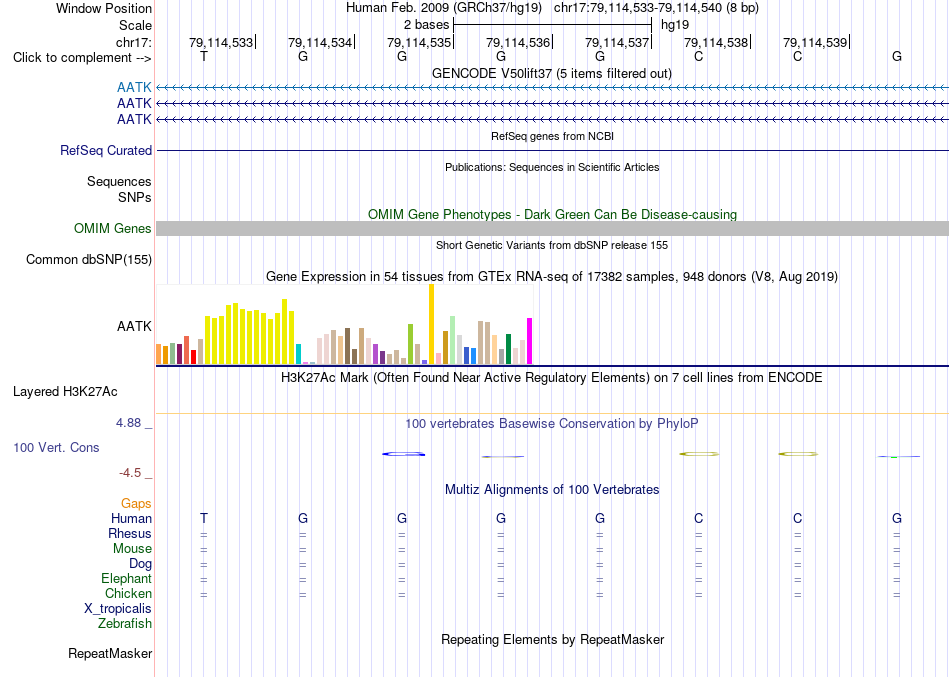Click the 'chr17:79,114,533-79,114,540 (8 bp)' position text
Screen dimensions: 950x677
tap(656, 8)
